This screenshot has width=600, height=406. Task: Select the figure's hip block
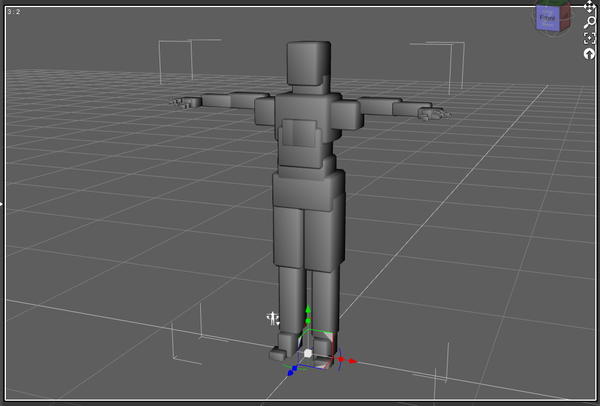[308, 190]
